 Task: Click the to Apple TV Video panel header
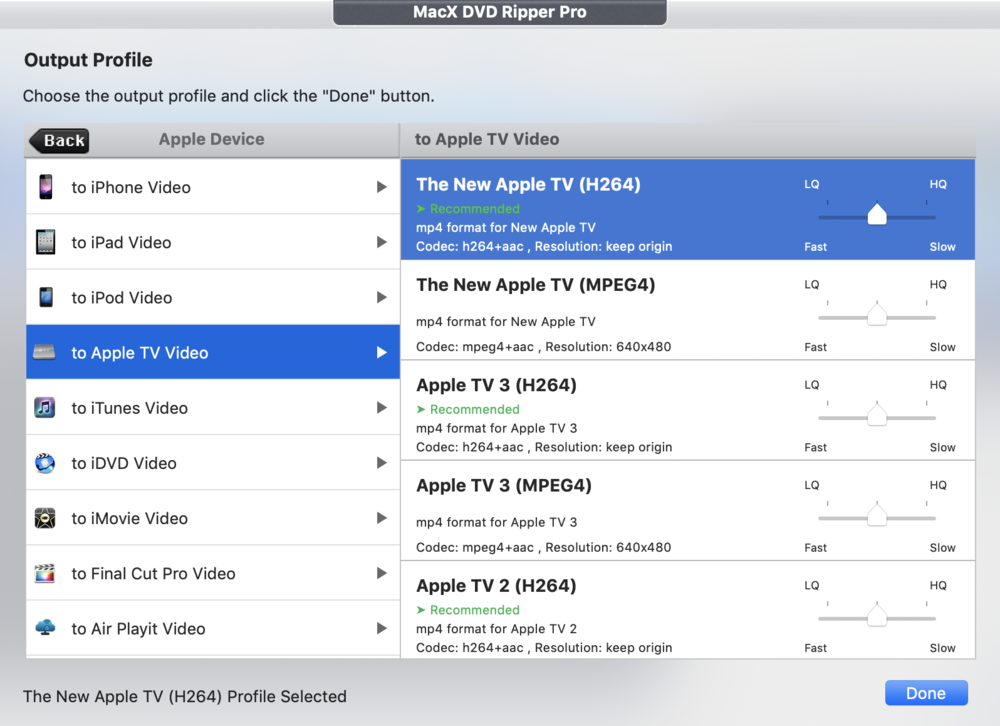487,139
